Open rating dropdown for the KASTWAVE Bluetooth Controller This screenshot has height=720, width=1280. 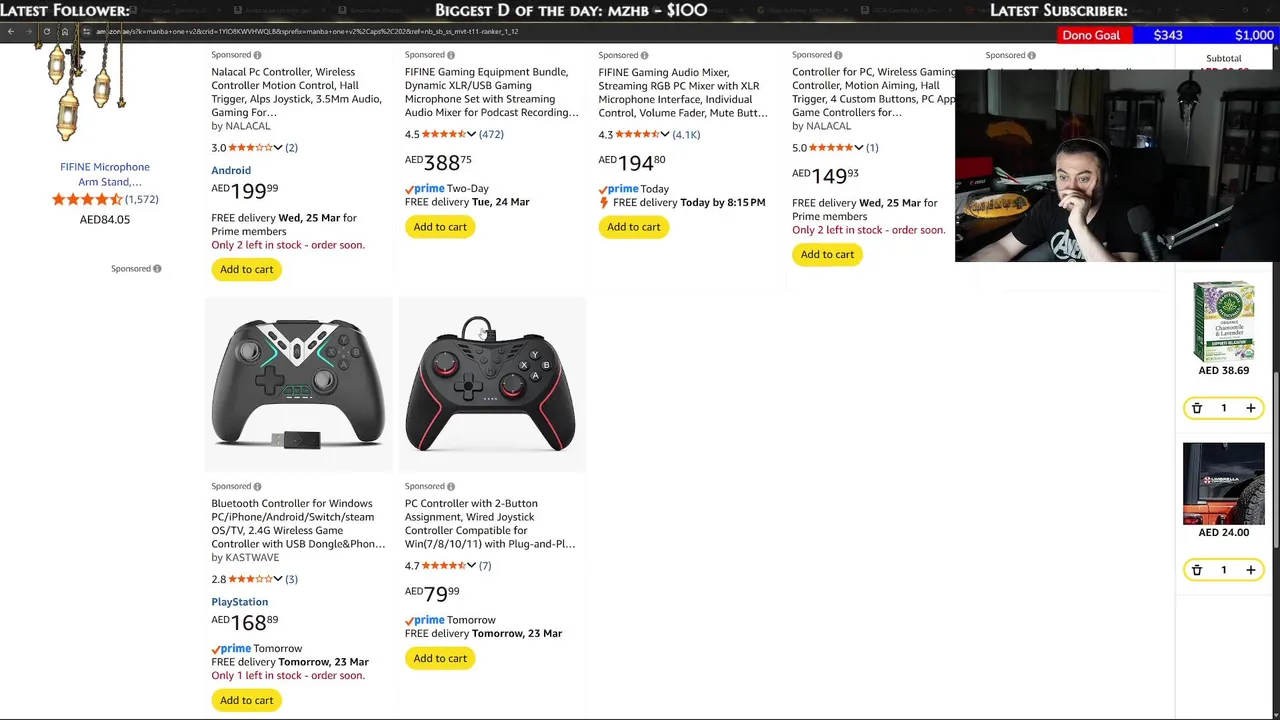tap(277, 579)
